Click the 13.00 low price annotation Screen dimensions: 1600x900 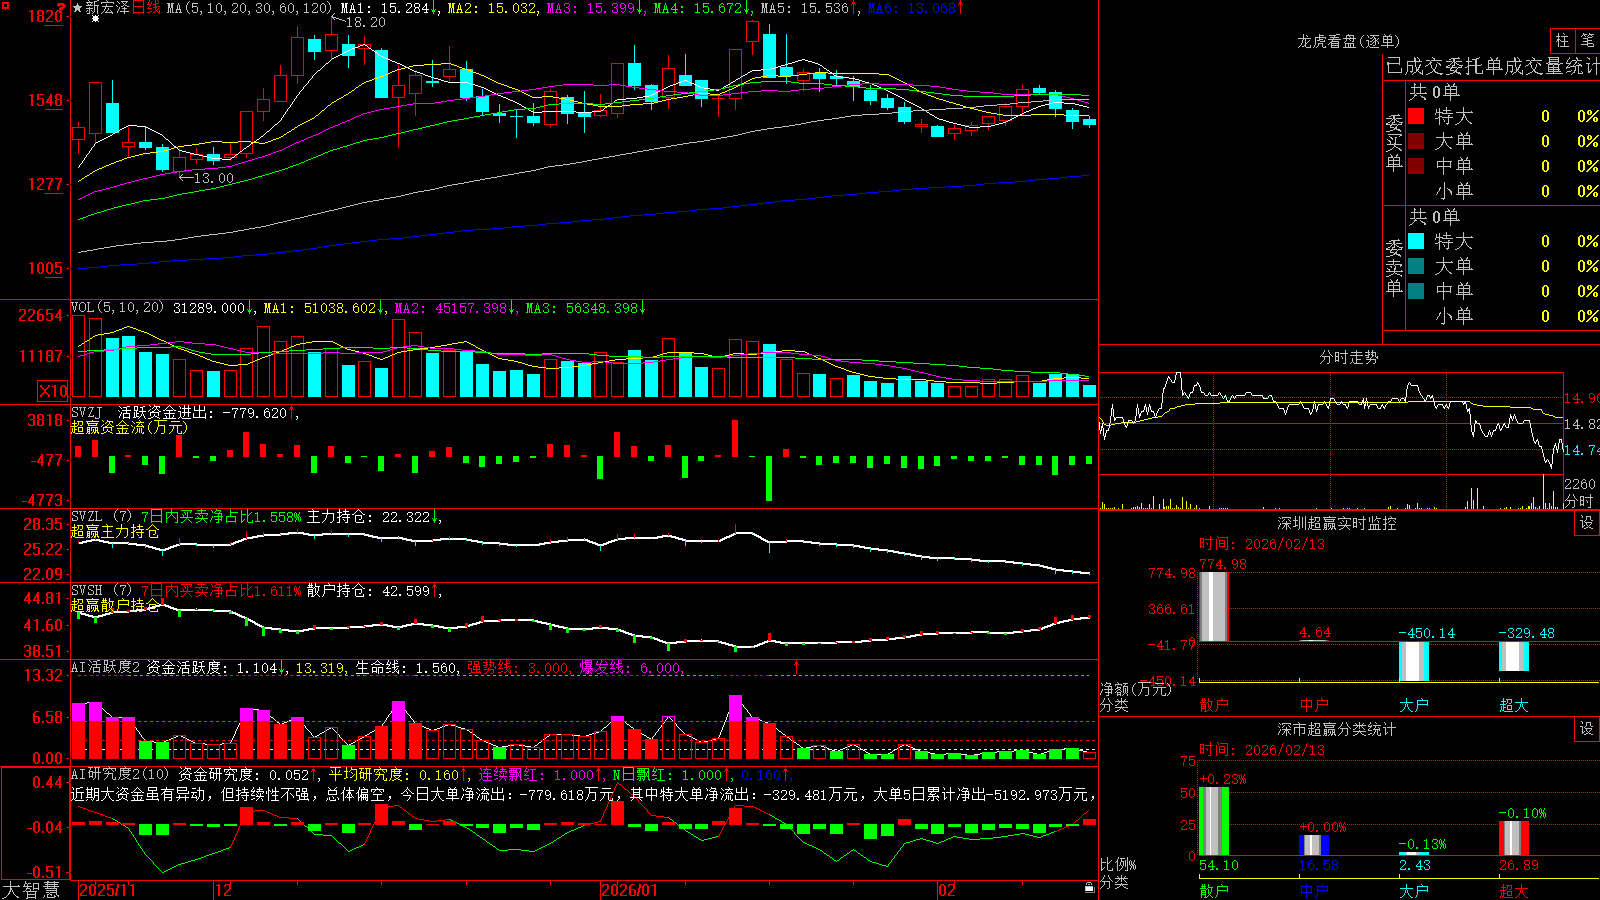point(213,178)
